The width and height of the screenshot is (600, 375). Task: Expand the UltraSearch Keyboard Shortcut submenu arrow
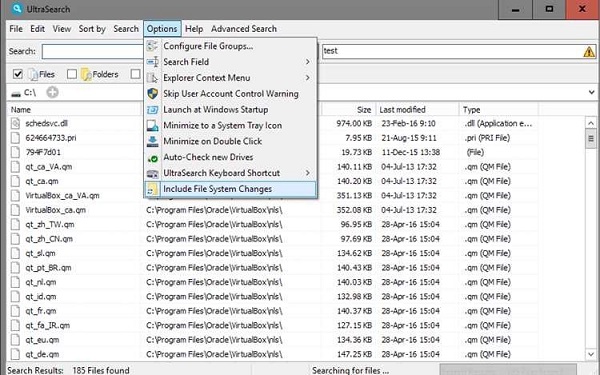307,173
